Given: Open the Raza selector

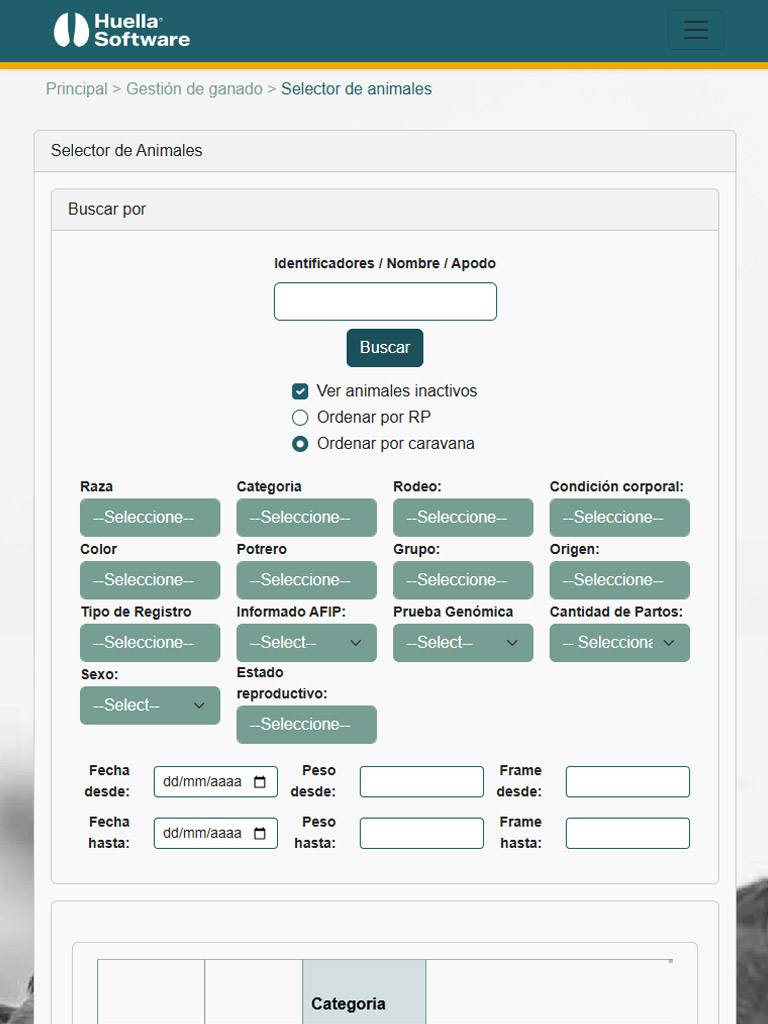Looking at the screenshot, I should (150, 517).
